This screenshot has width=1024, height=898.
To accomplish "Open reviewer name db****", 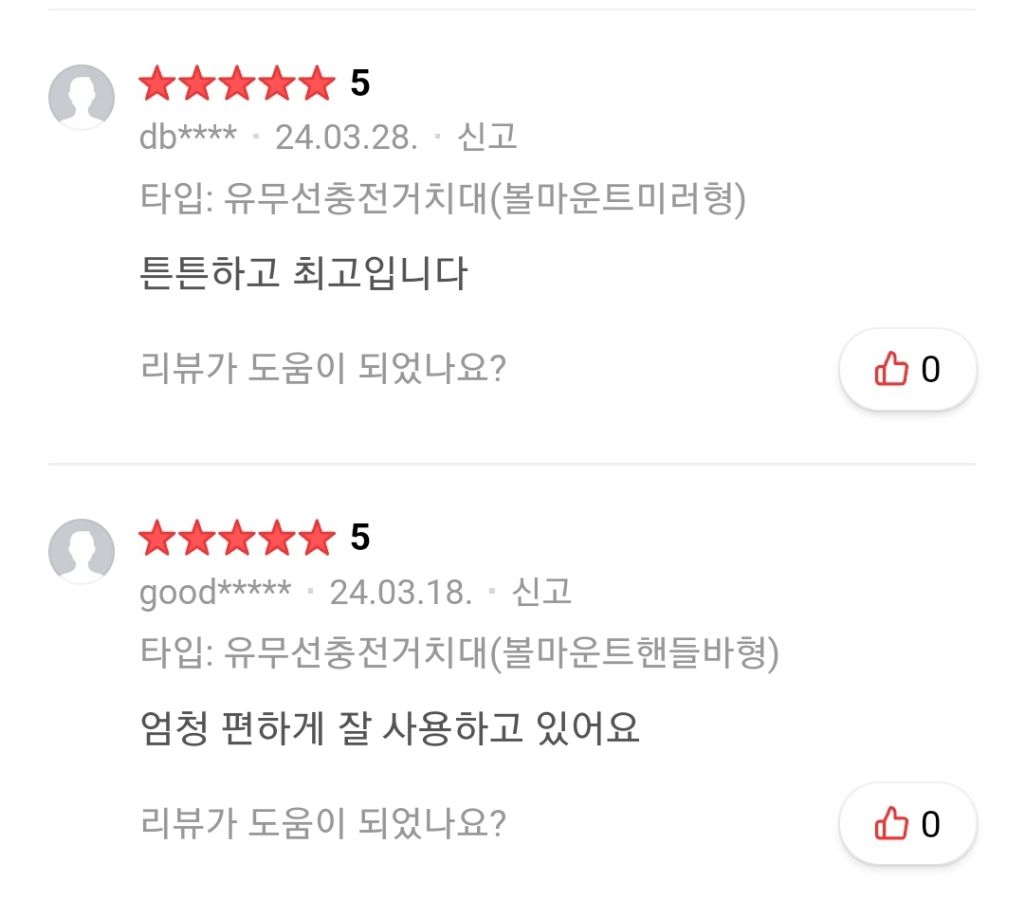I will coord(188,137).
